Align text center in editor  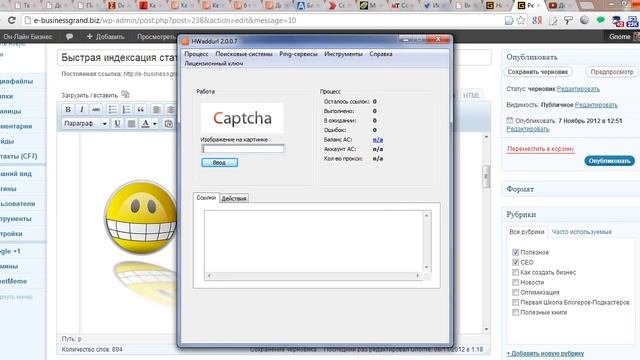[171, 109]
